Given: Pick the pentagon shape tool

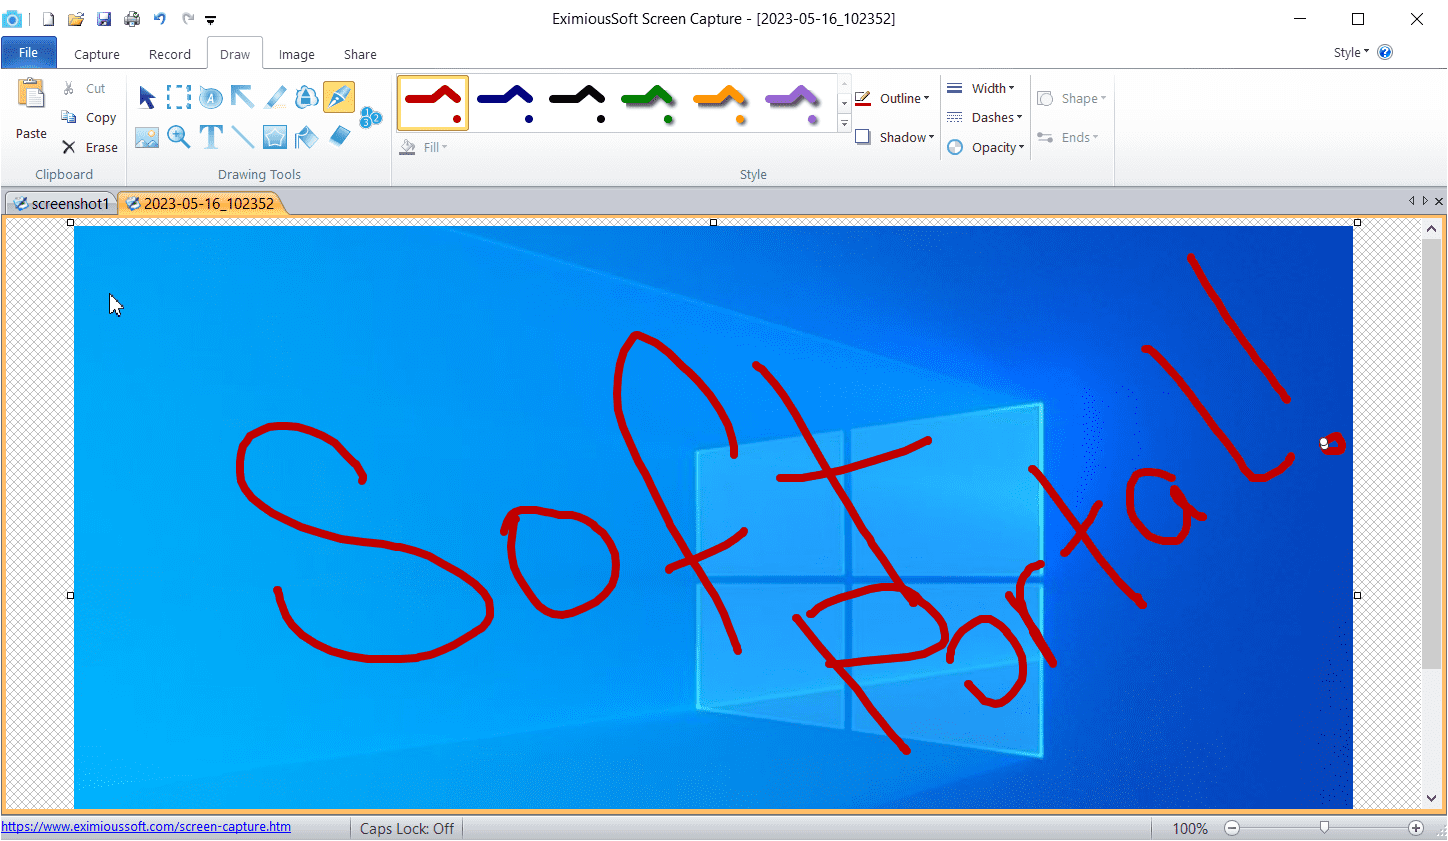Looking at the screenshot, I should 275,137.
